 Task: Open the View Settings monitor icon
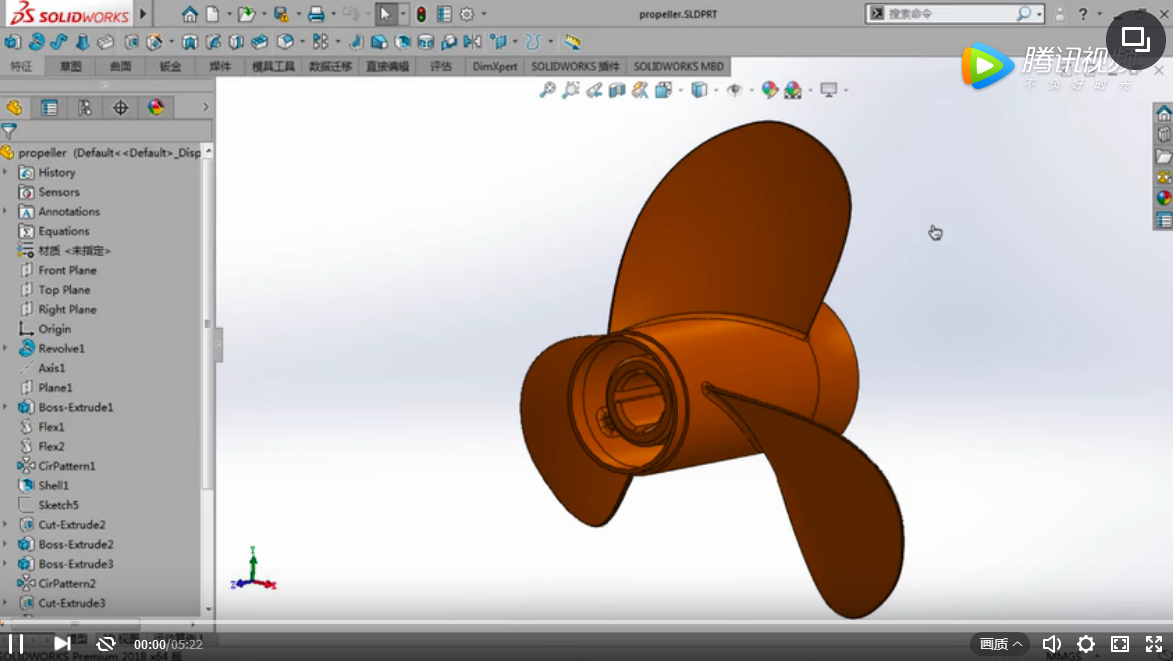click(829, 90)
